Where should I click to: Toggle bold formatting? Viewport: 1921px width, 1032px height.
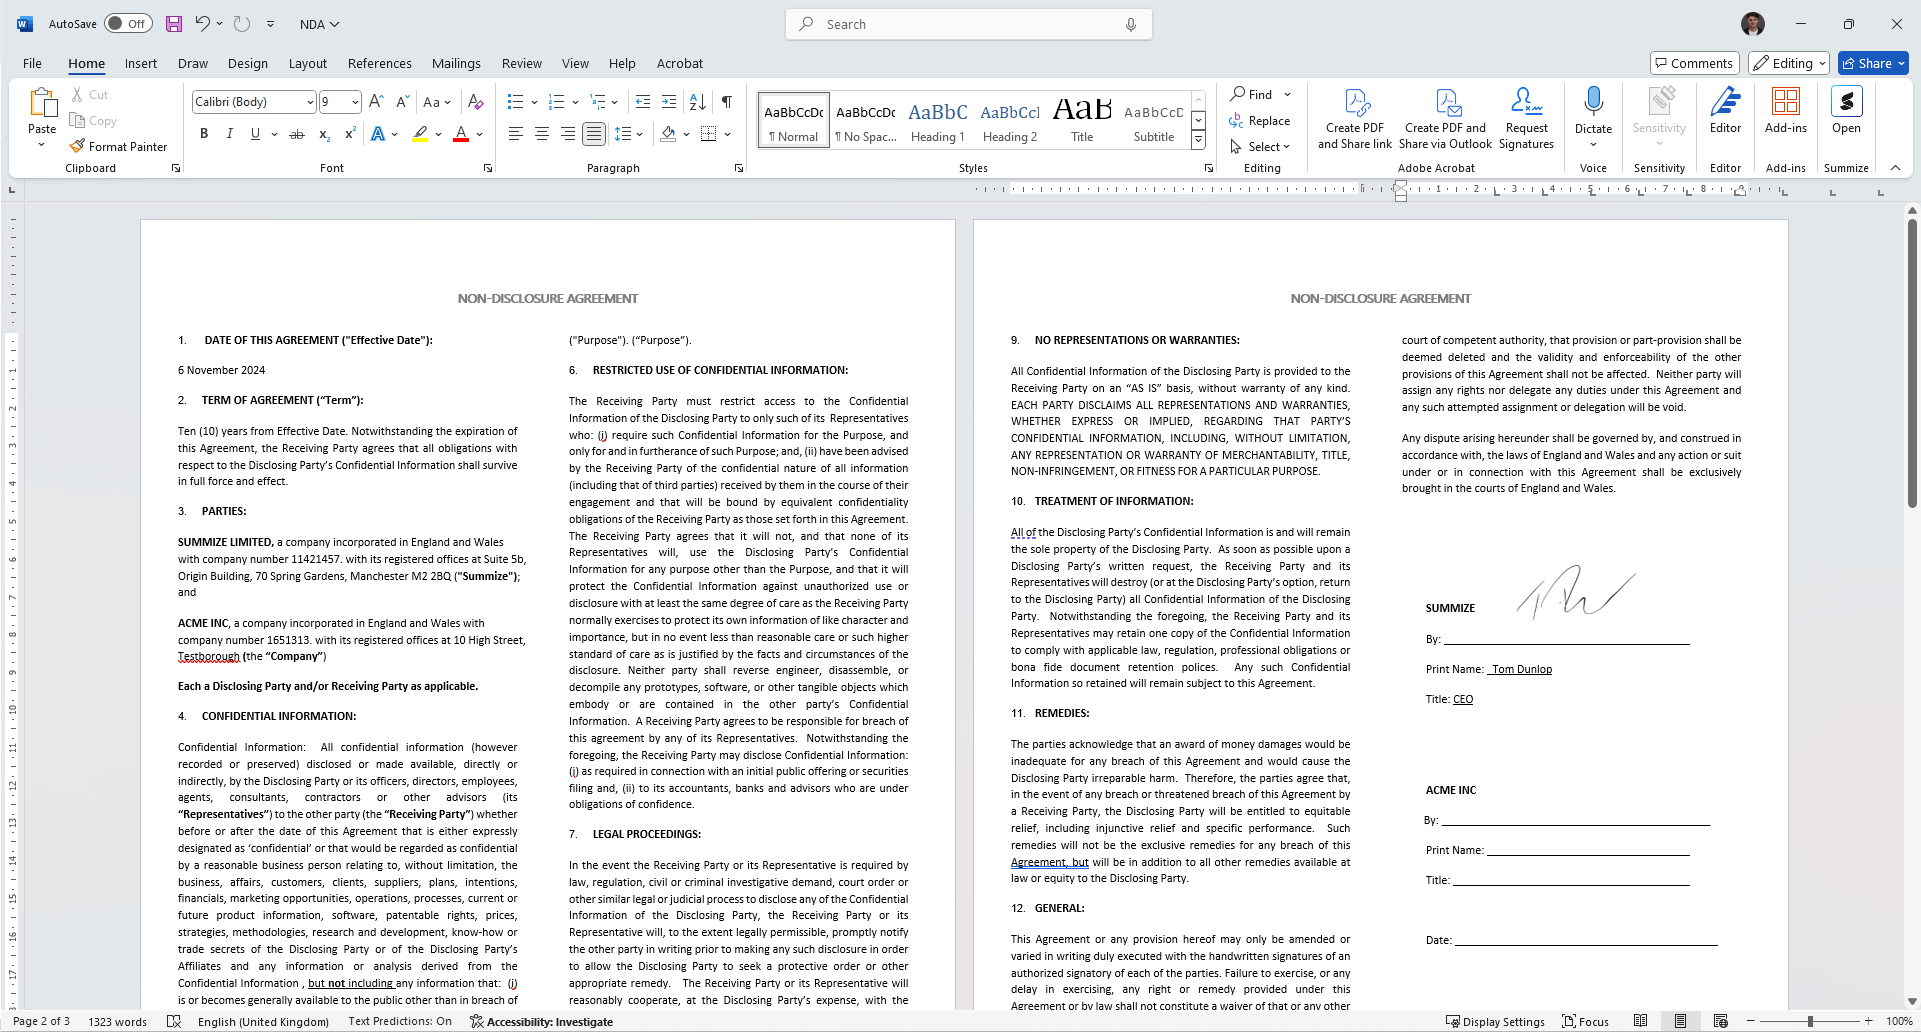point(204,134)
